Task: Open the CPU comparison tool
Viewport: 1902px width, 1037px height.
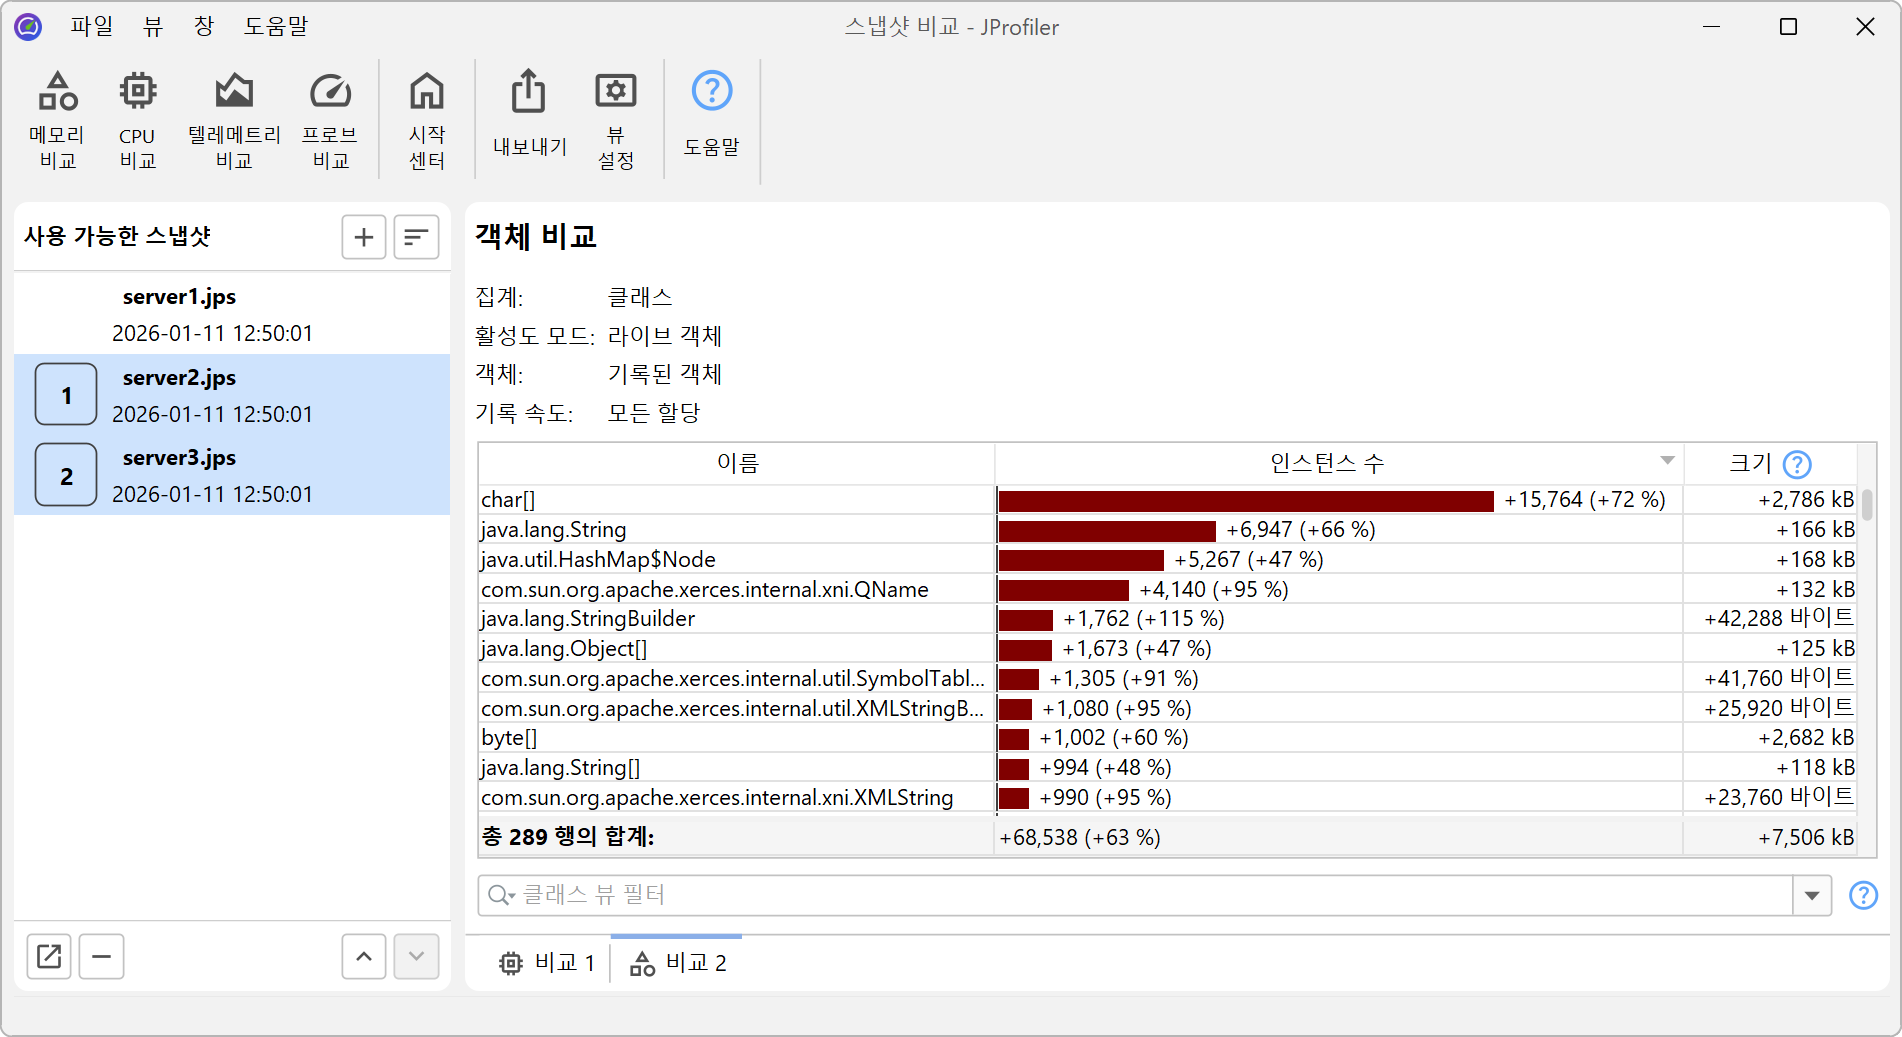Action: pyautogui.click(x=137, y=119)
